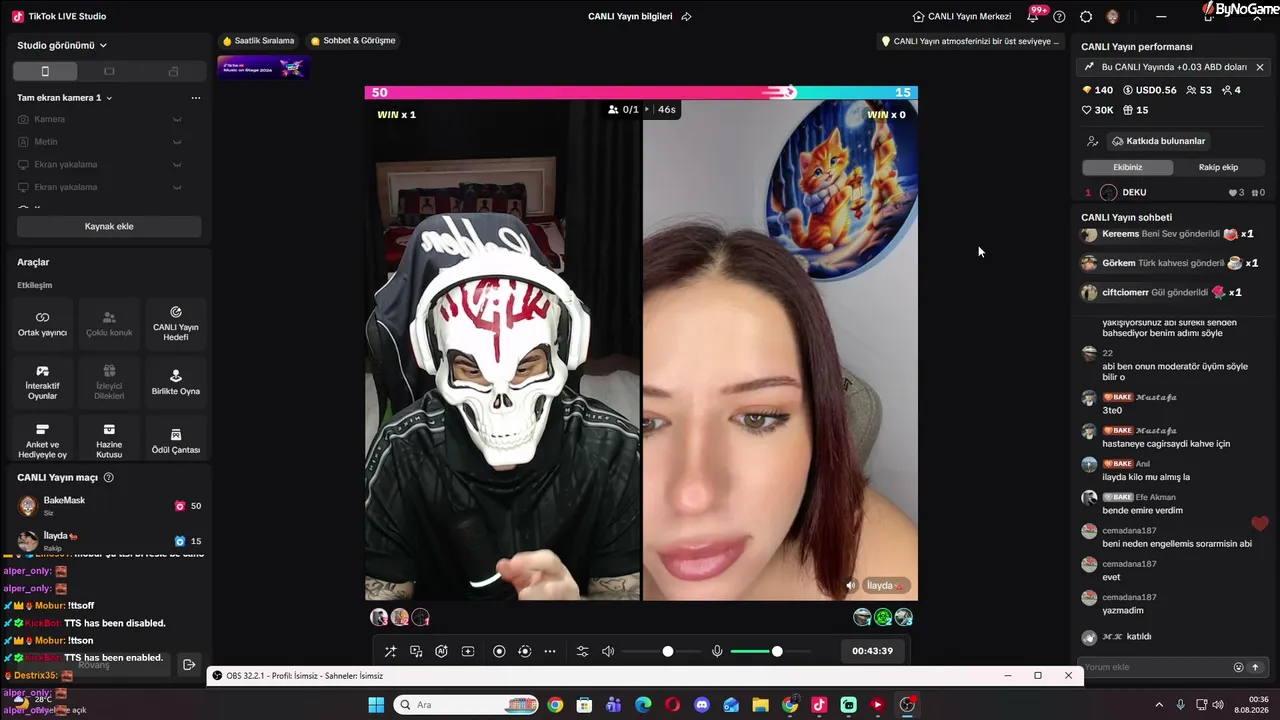Viewport: 1280px width, 720px height.
Task: Send the comment with the arrow button
Action: (x=1256, y=667)
